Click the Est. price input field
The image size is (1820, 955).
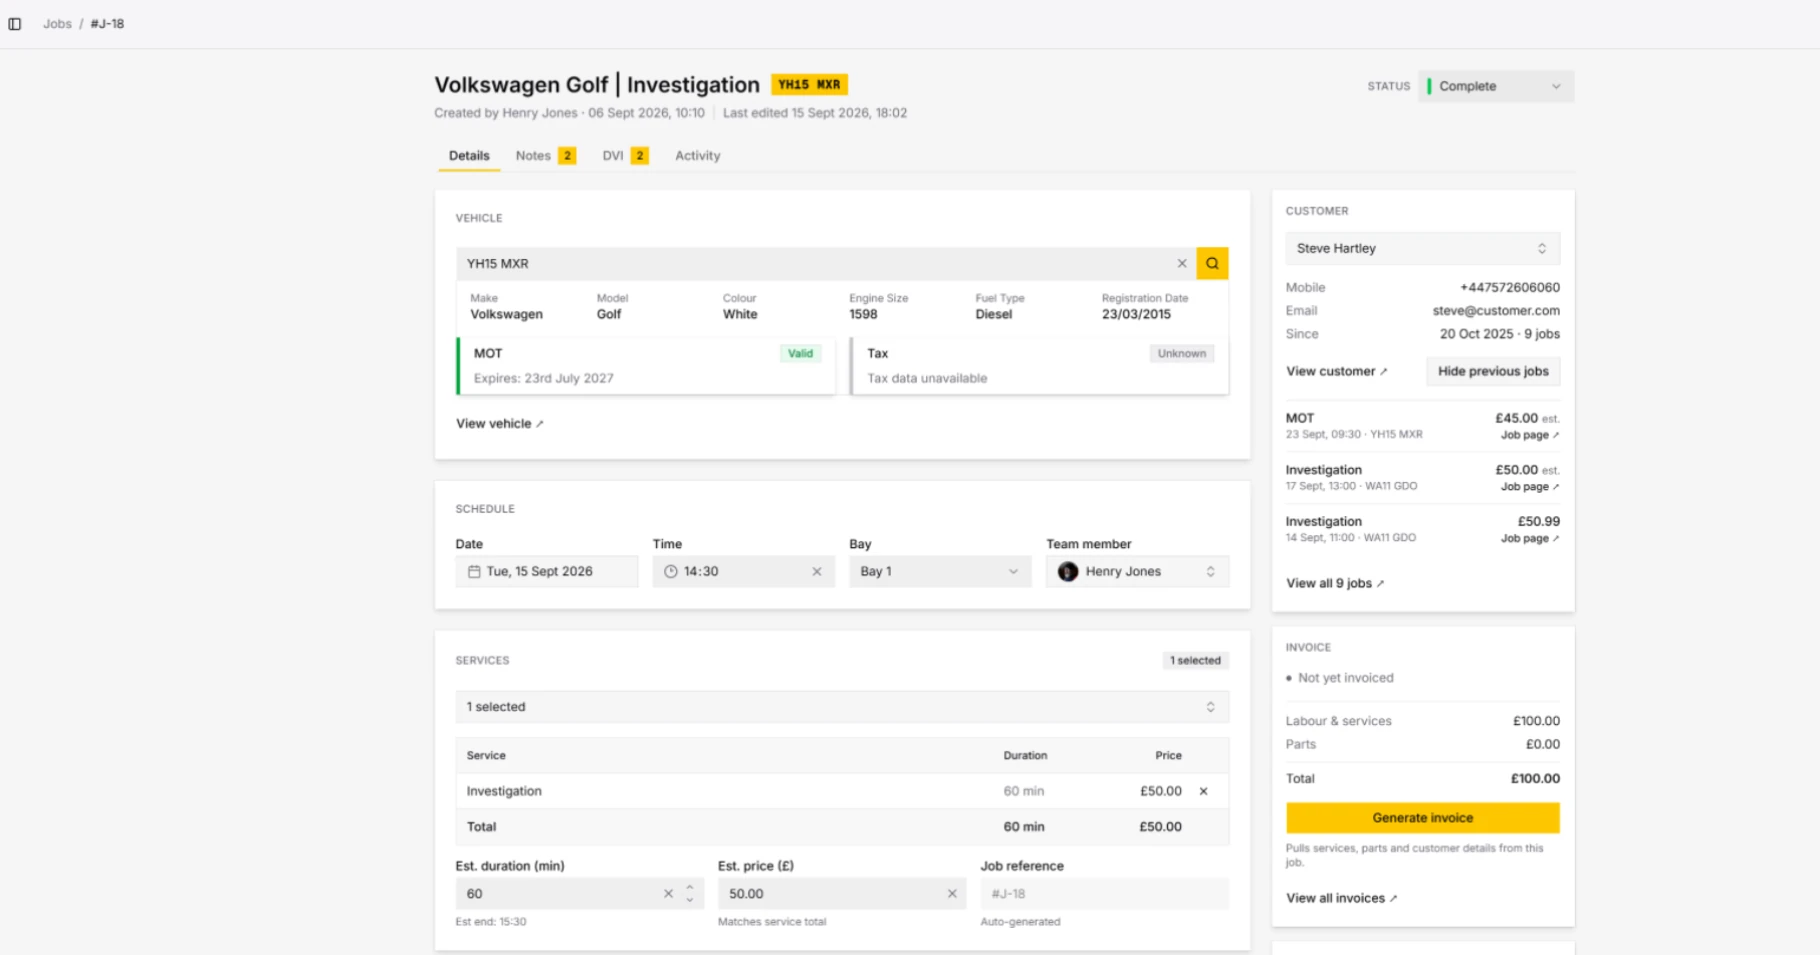coord(842,894)
